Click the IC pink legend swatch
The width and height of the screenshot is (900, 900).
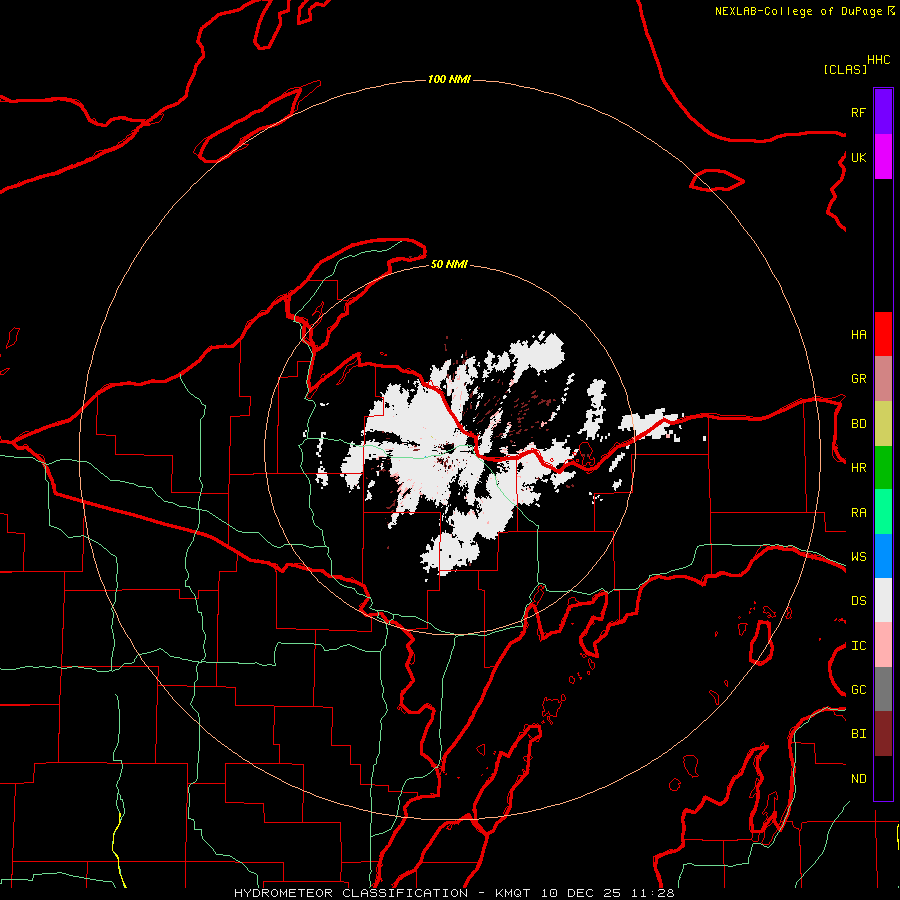point(883,645)
